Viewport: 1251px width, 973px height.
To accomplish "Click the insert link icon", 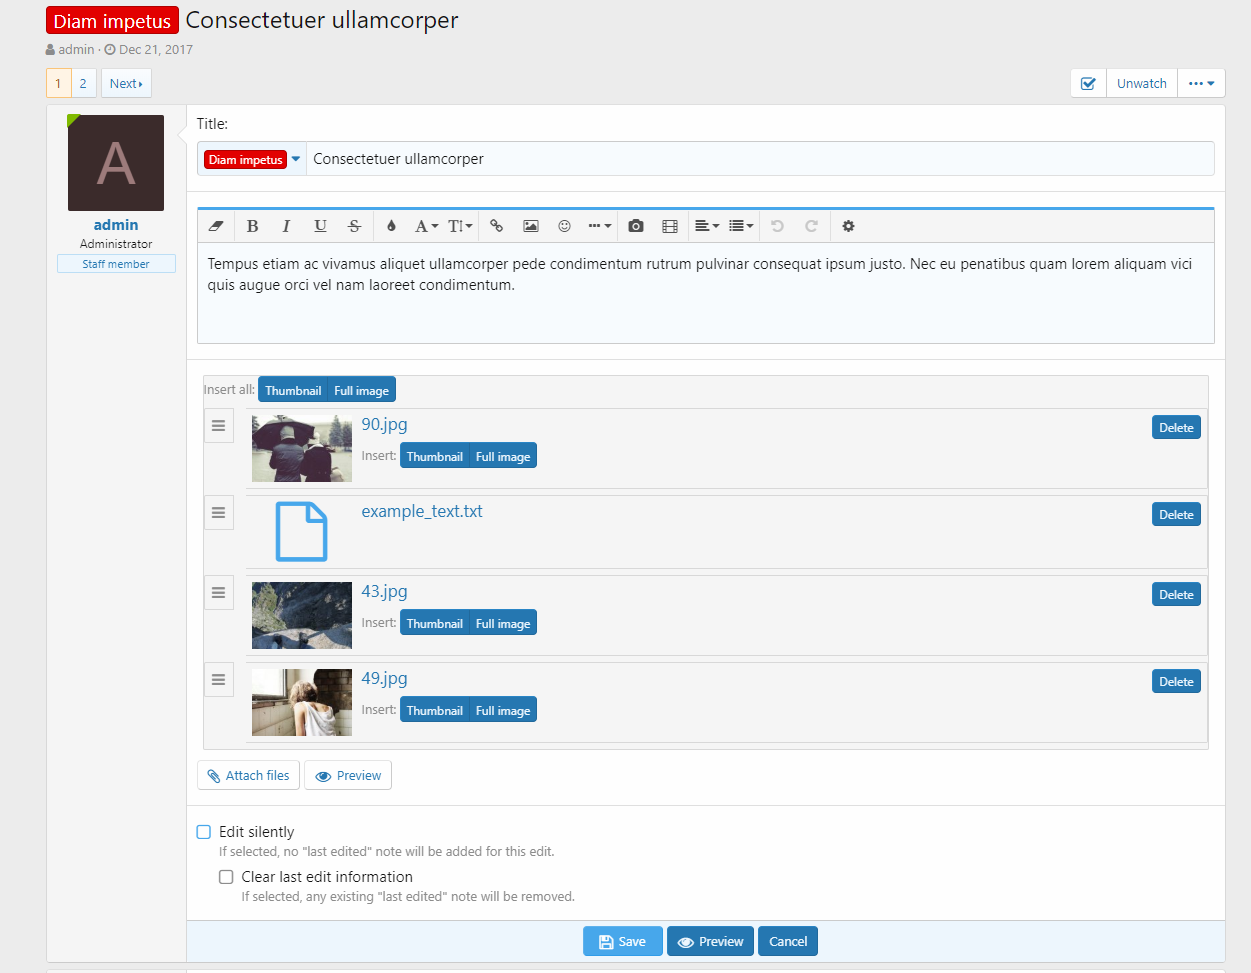I will 496,226.
